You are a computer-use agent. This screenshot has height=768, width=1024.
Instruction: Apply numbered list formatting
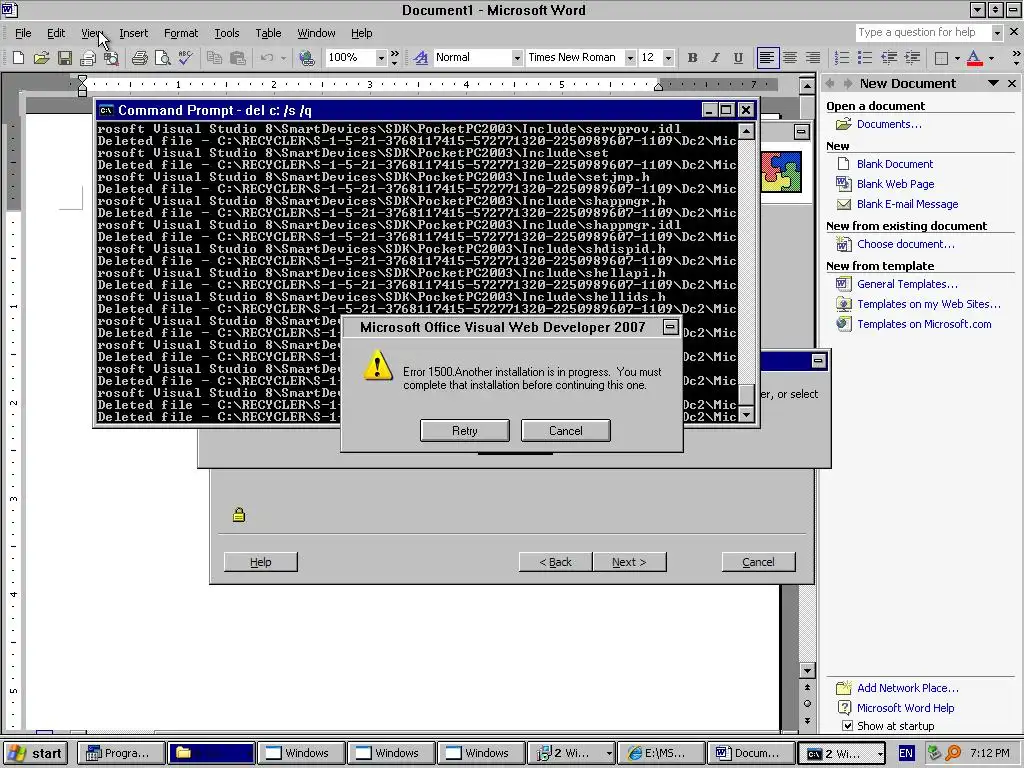842,58
